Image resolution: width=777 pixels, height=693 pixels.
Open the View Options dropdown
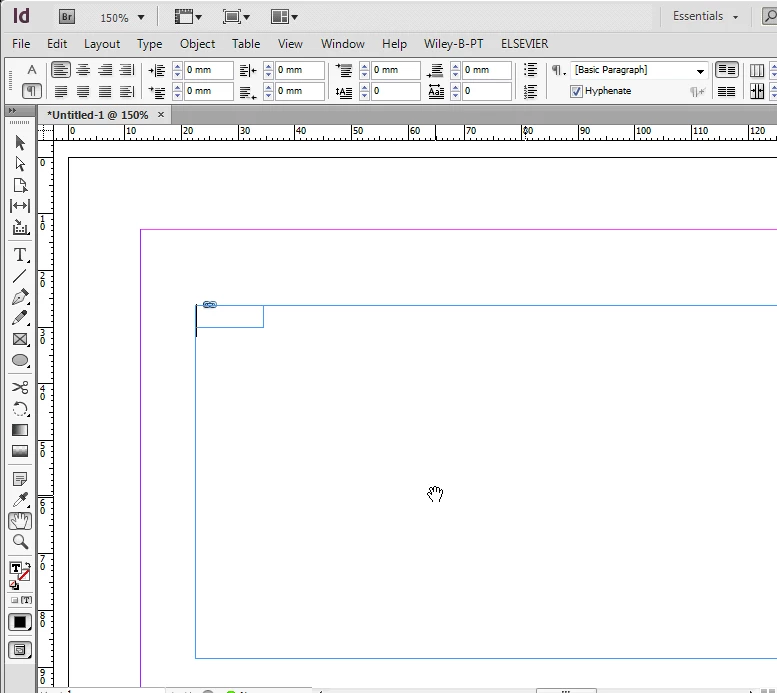click(x=188, y=17)
